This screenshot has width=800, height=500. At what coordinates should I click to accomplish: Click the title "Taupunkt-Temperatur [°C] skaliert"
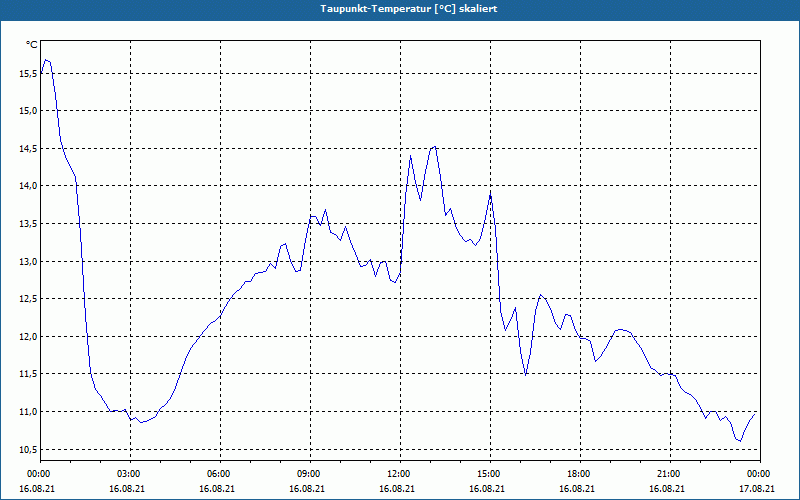pos(408,9)
